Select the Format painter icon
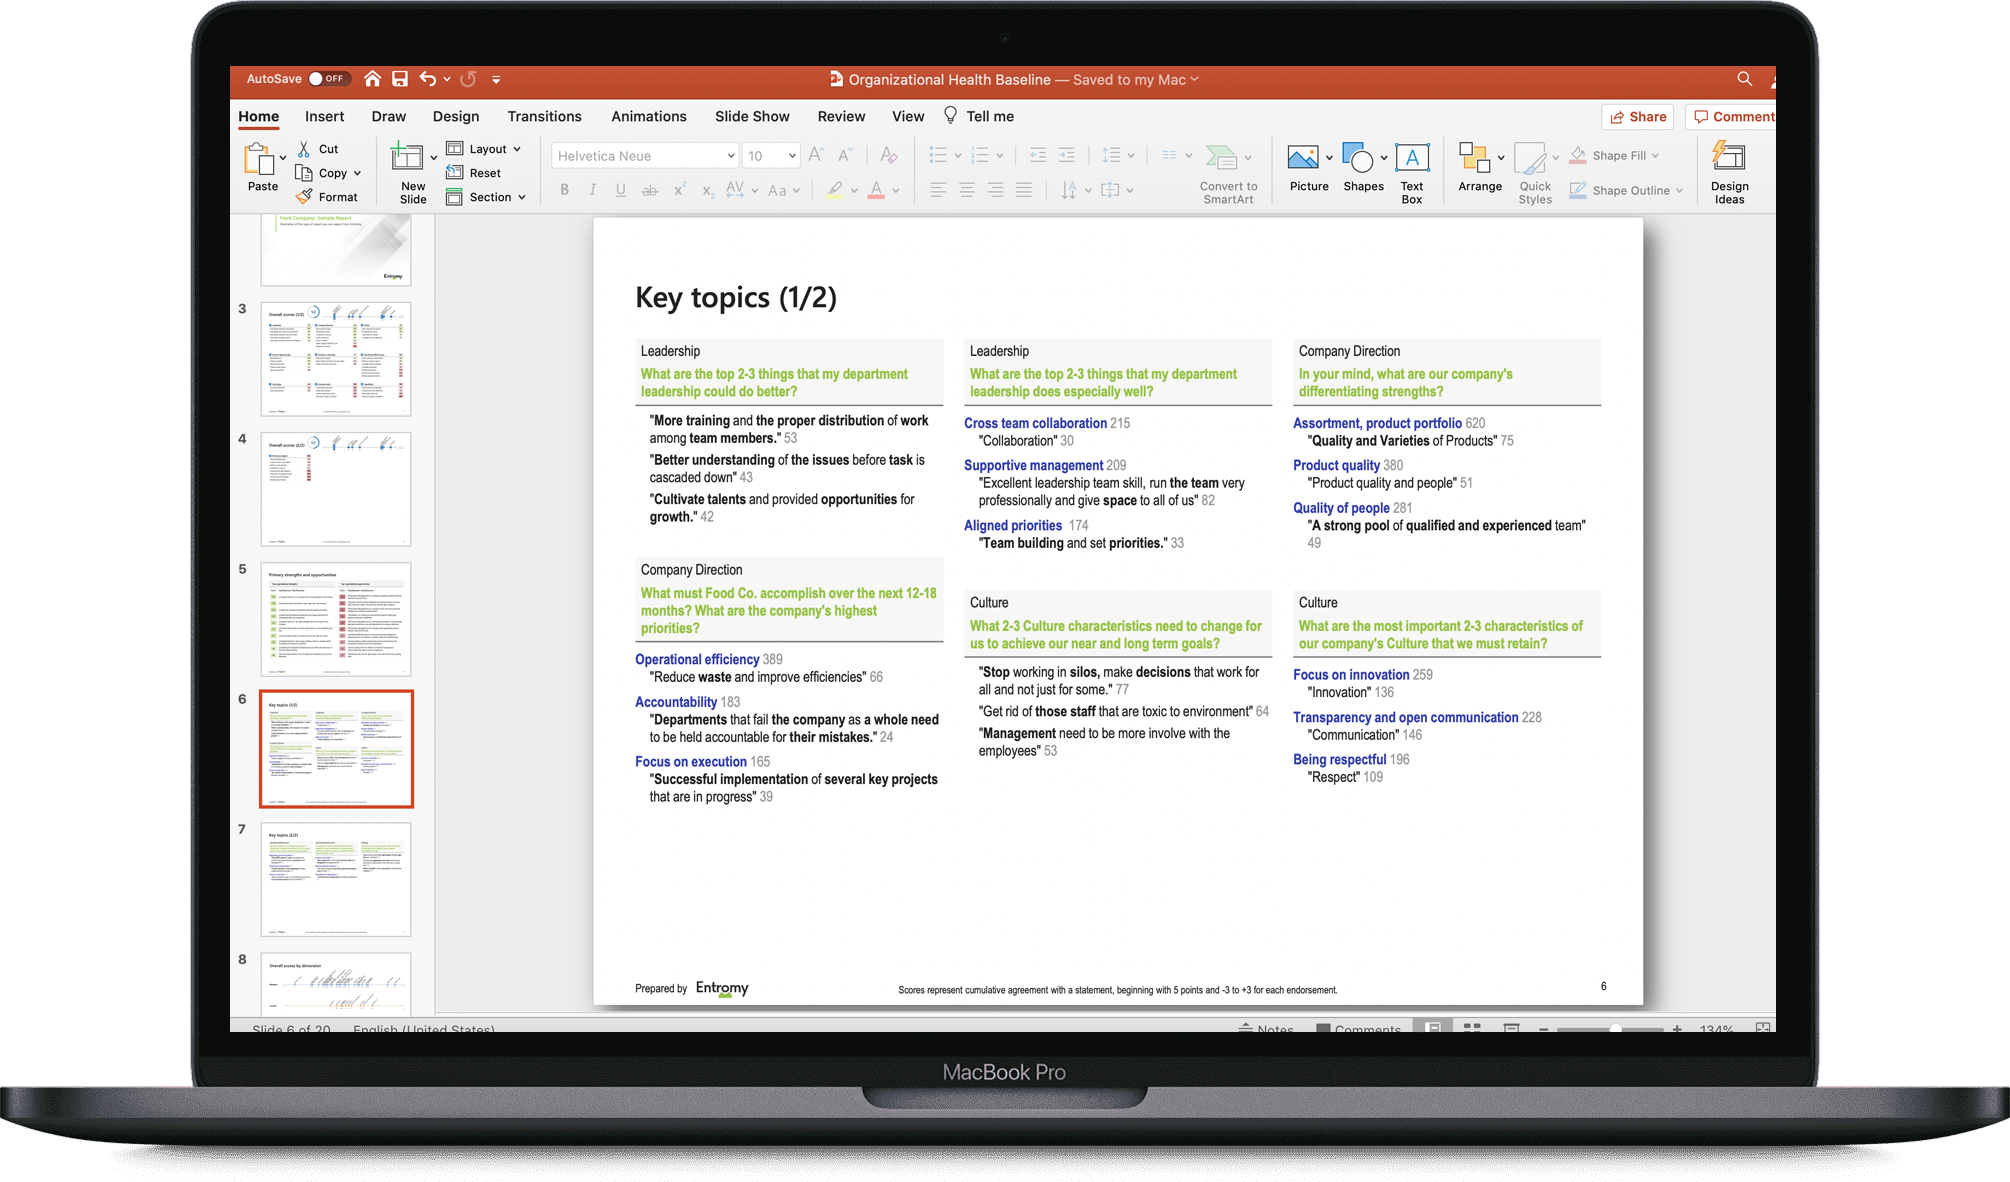 [x=305, y=196]
